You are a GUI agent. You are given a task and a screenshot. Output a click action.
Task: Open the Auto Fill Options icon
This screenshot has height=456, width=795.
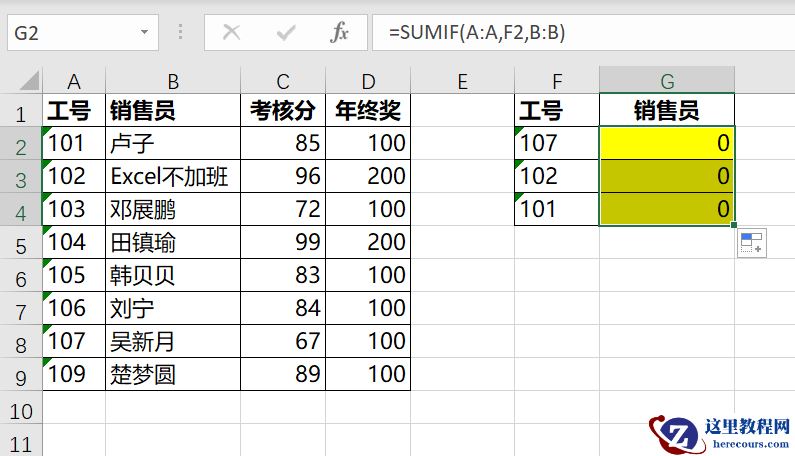(751, 243)
